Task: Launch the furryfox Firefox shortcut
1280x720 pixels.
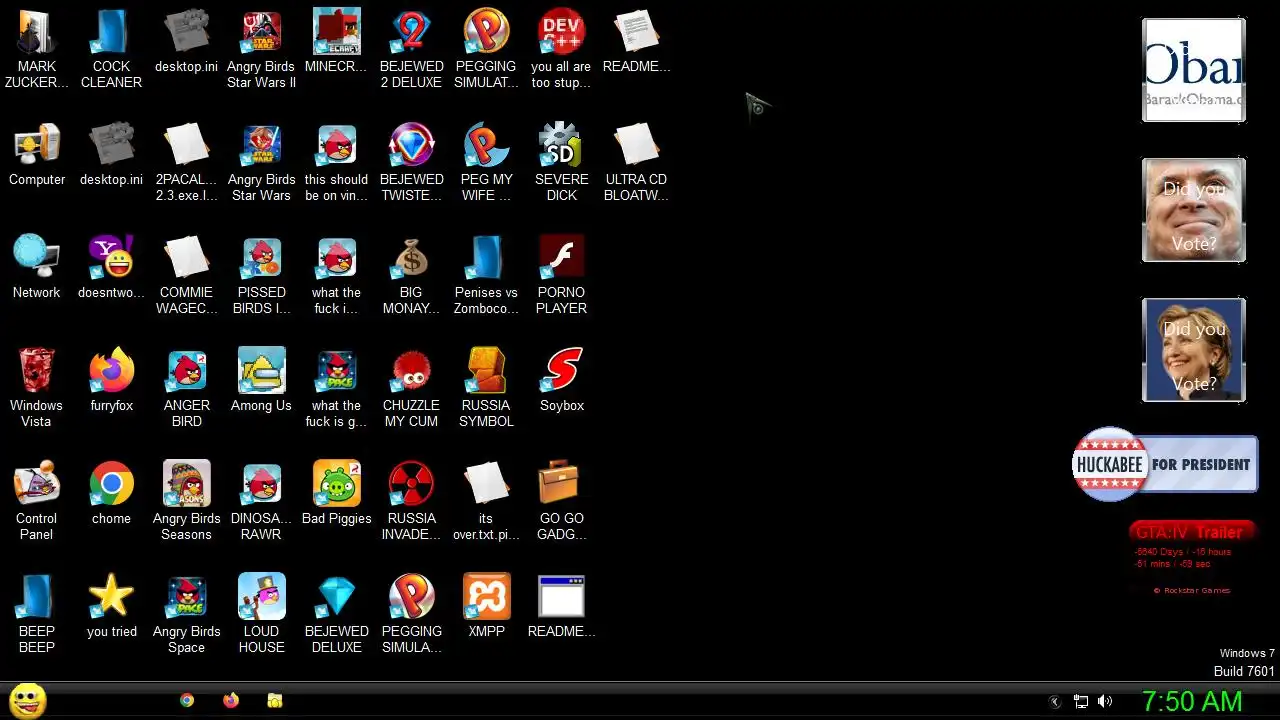Action: (x=111, y=381)
